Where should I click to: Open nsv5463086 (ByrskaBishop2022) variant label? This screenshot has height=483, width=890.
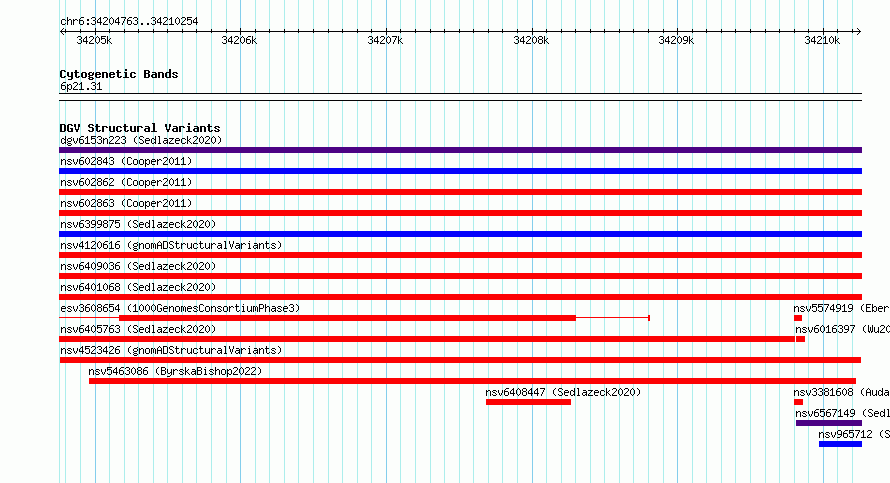pyautogui.click(x=175, y=371)
